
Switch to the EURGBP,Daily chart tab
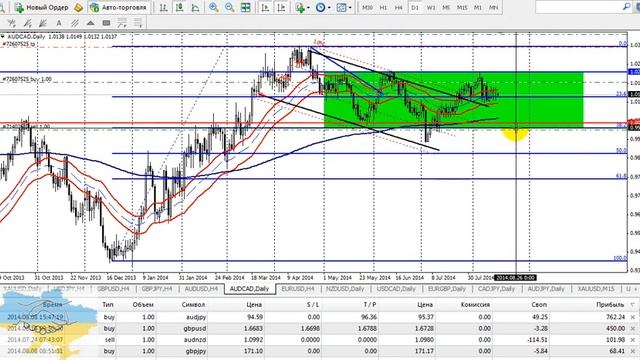click(447, 289)
